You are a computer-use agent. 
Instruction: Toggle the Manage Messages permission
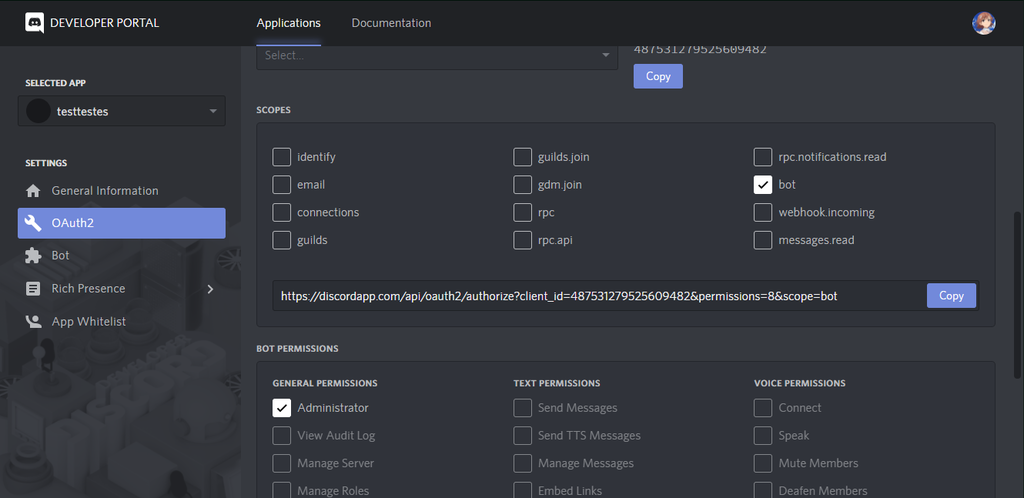coord(522,463)
